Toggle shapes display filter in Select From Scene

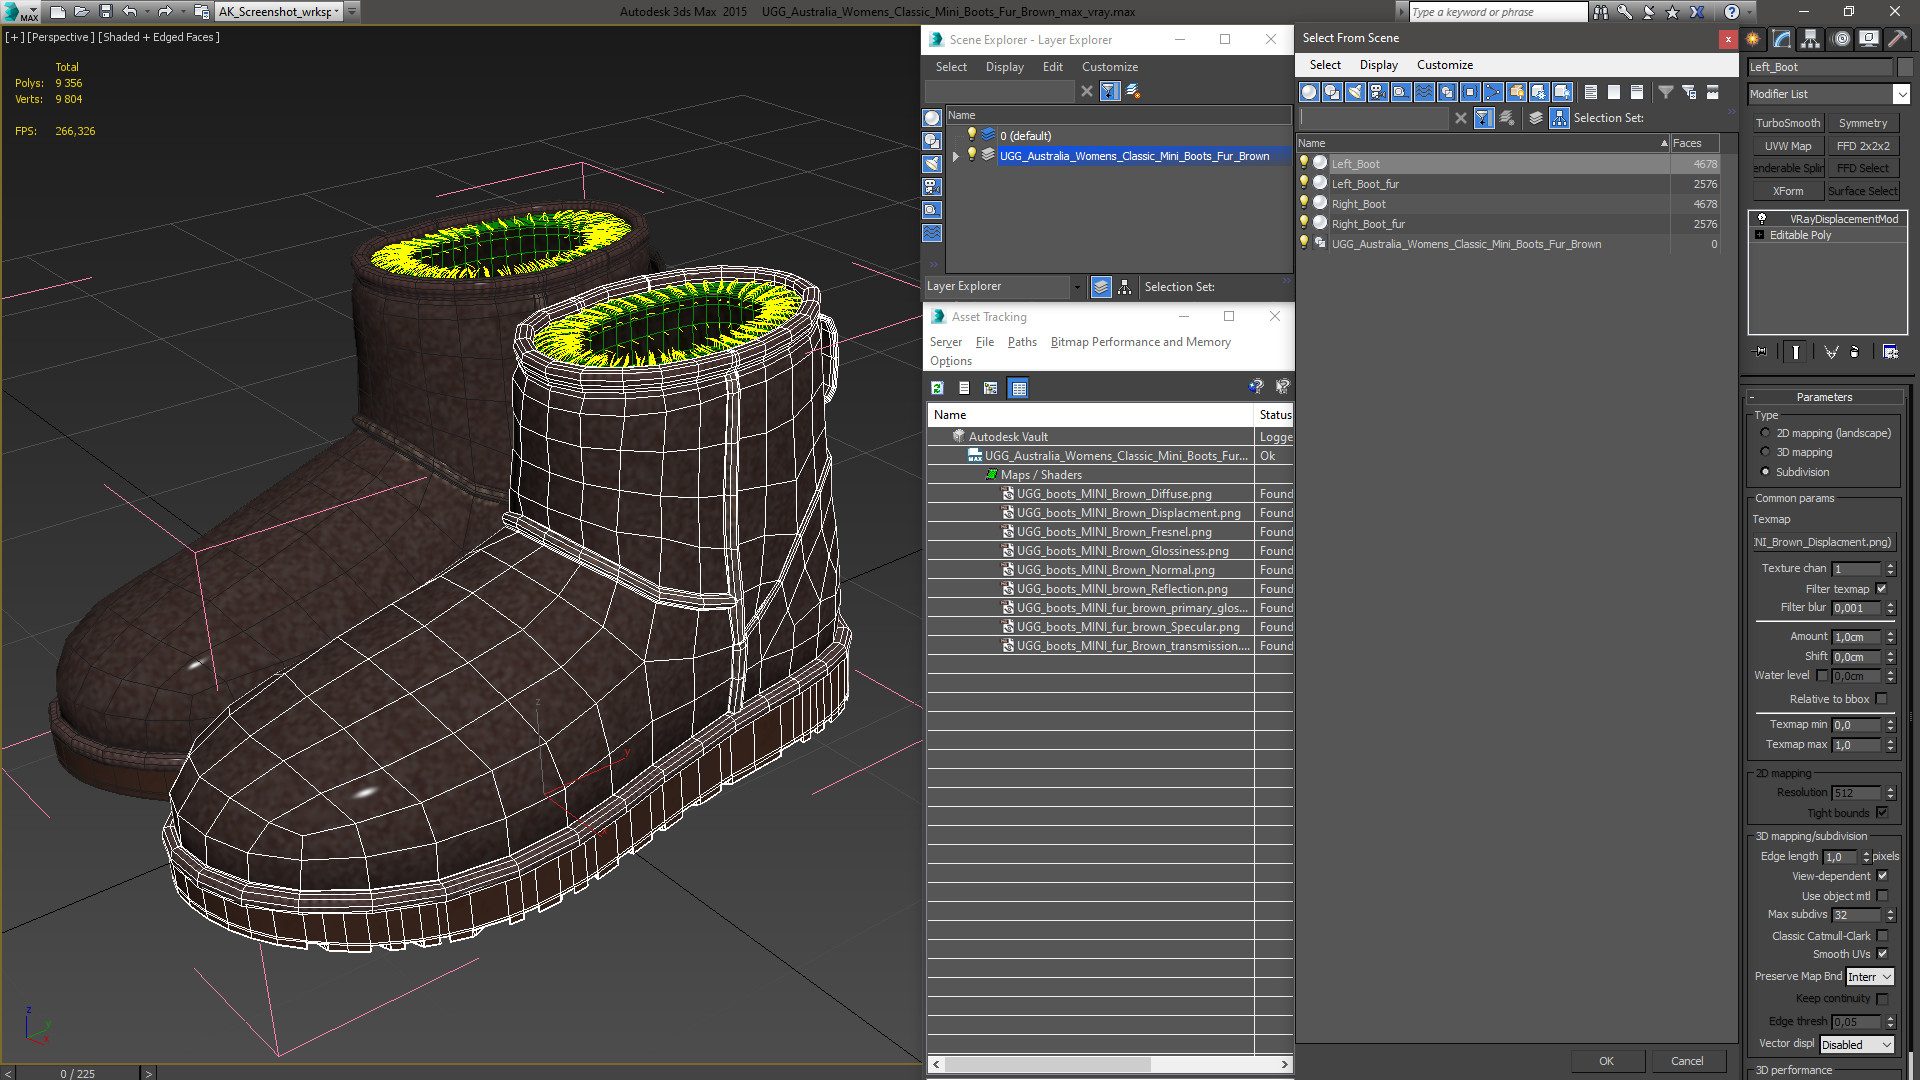click(x=1332, y=92)
